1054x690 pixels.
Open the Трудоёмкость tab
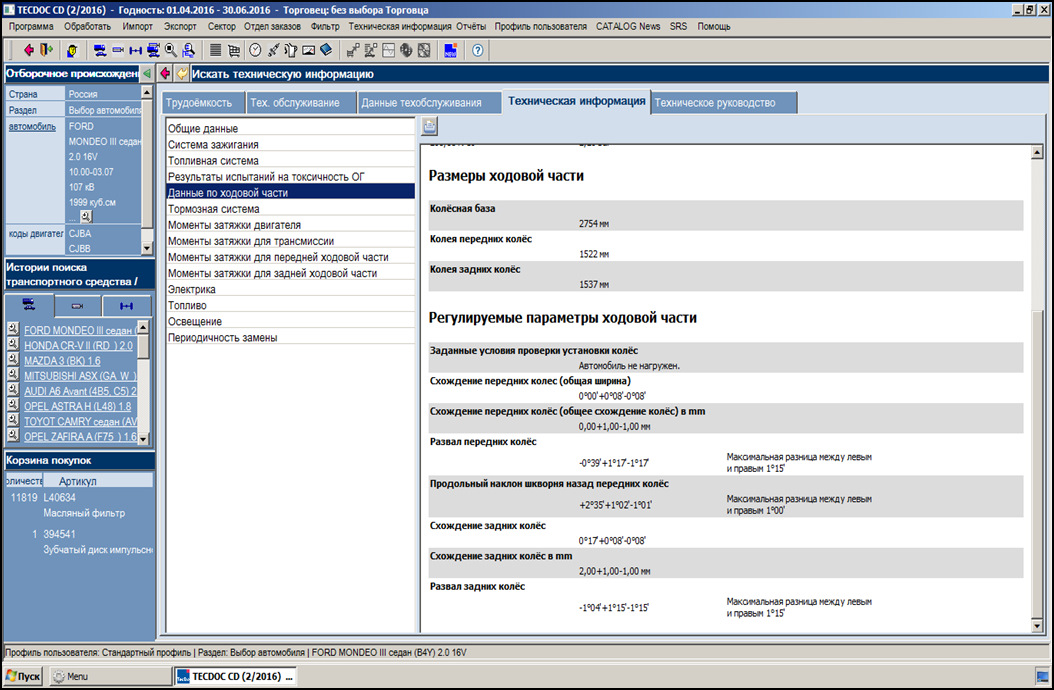204,103
